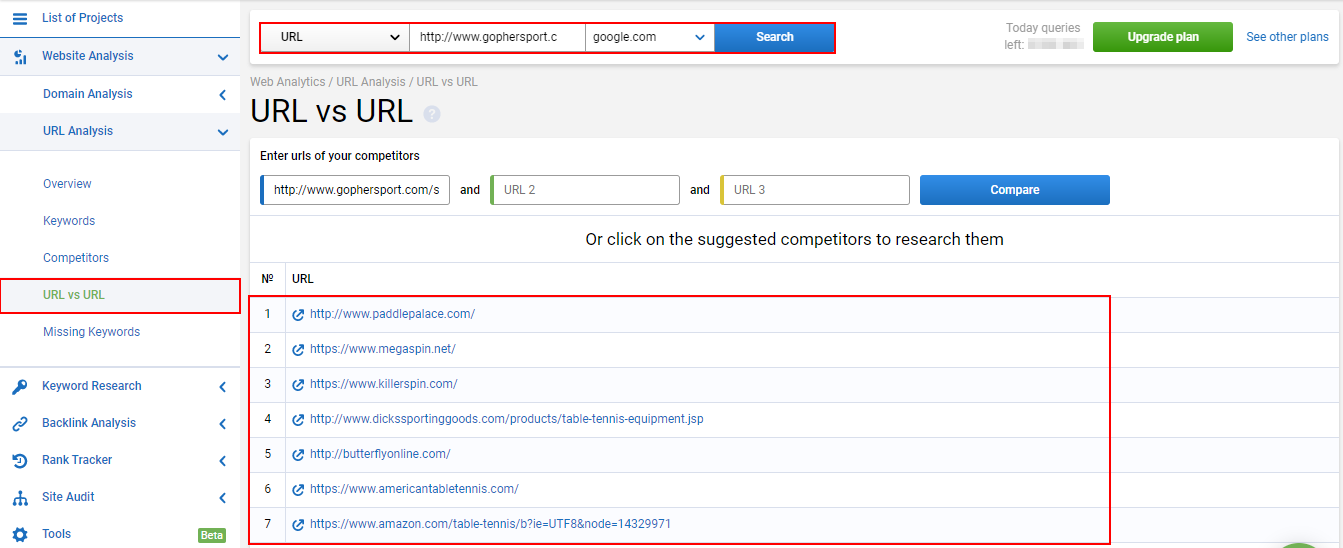
Task: Click the Backlink Analysis chain icon
Action: pyautogui.click(x=20, y=423)
